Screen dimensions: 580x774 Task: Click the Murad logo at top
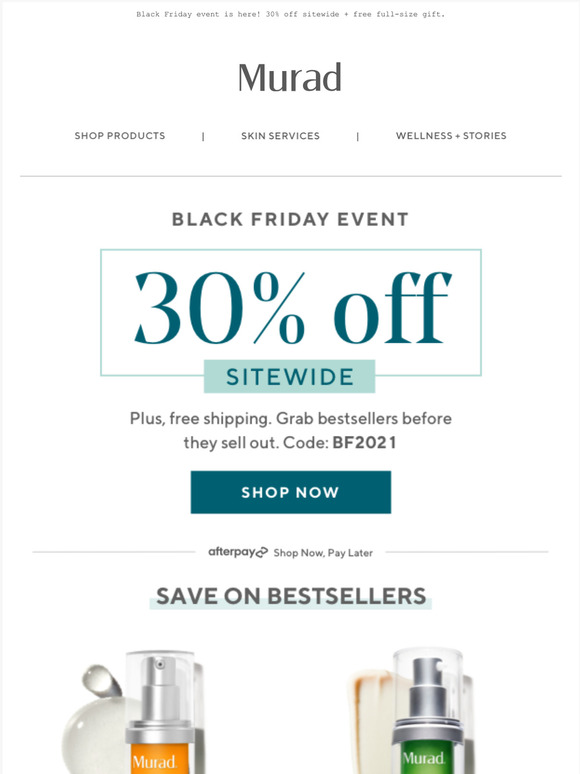coord(290,77)
